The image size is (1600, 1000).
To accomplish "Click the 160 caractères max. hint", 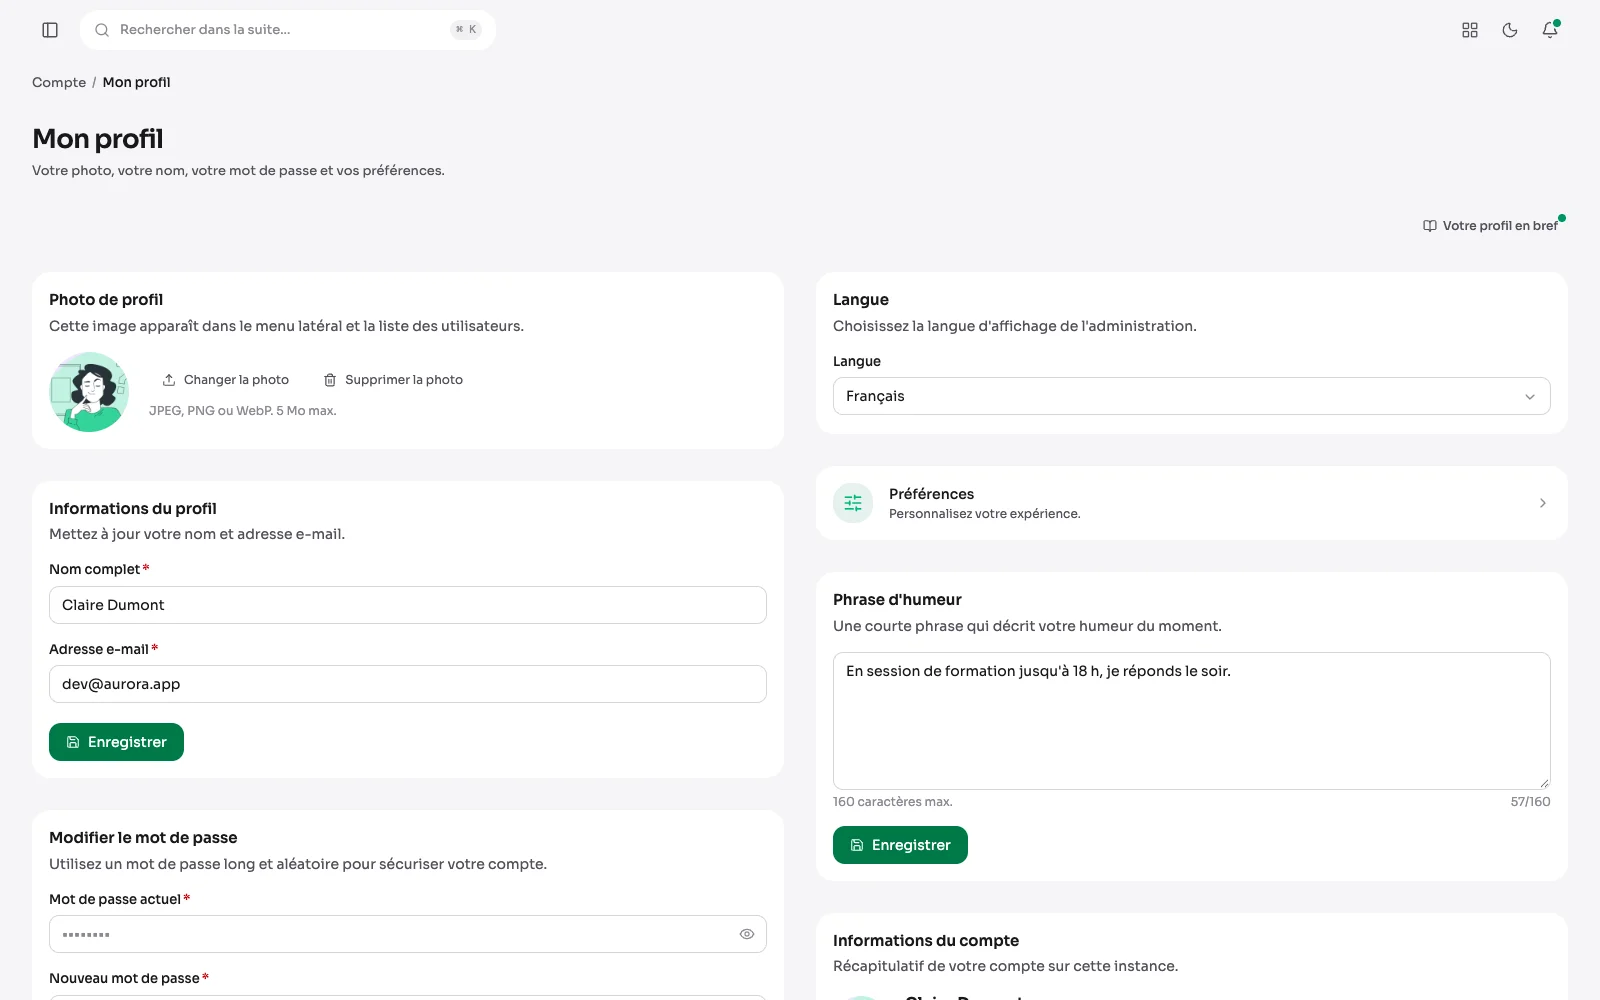I will click(893, 802).
